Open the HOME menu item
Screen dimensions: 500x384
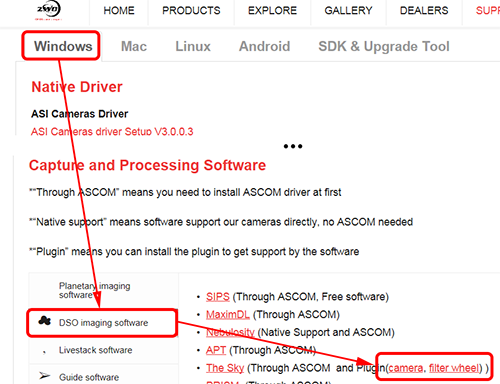pyautogui.click(x=119, y=11)
